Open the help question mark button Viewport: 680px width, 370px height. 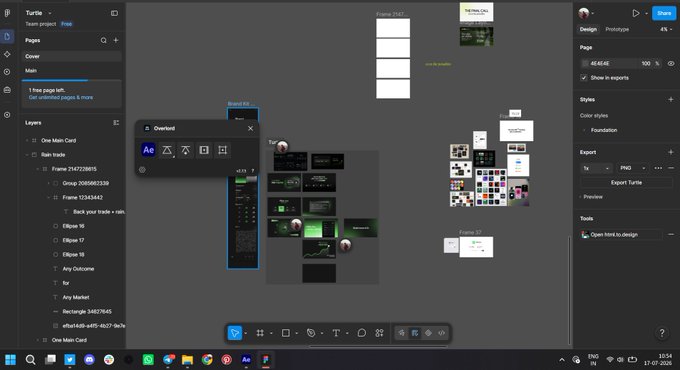[x=662, y=333]
